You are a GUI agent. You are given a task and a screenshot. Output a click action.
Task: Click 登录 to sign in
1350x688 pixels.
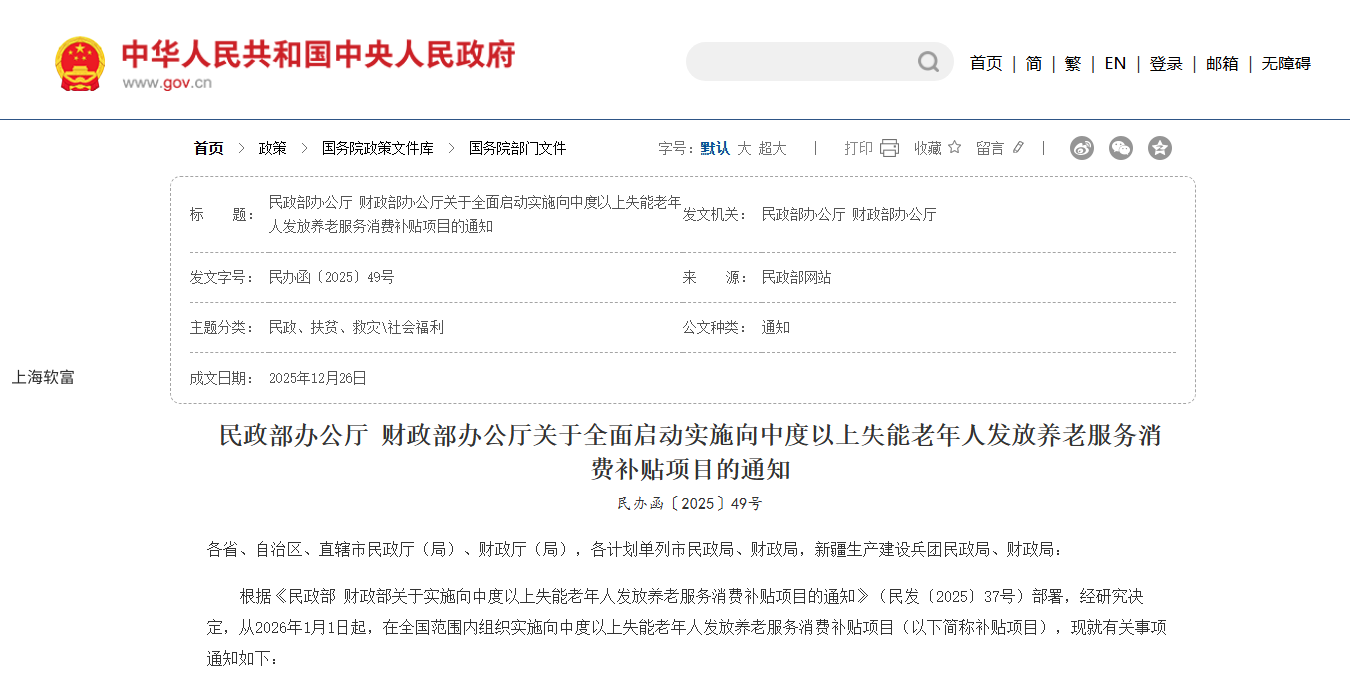tap(1166, 63)
